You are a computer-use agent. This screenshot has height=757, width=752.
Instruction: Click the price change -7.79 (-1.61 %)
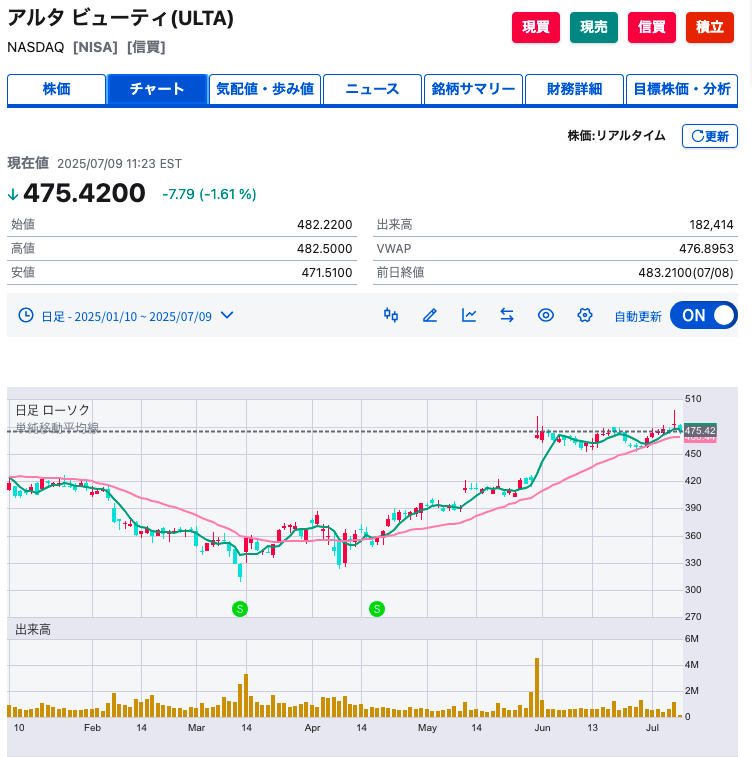point(209,194)
